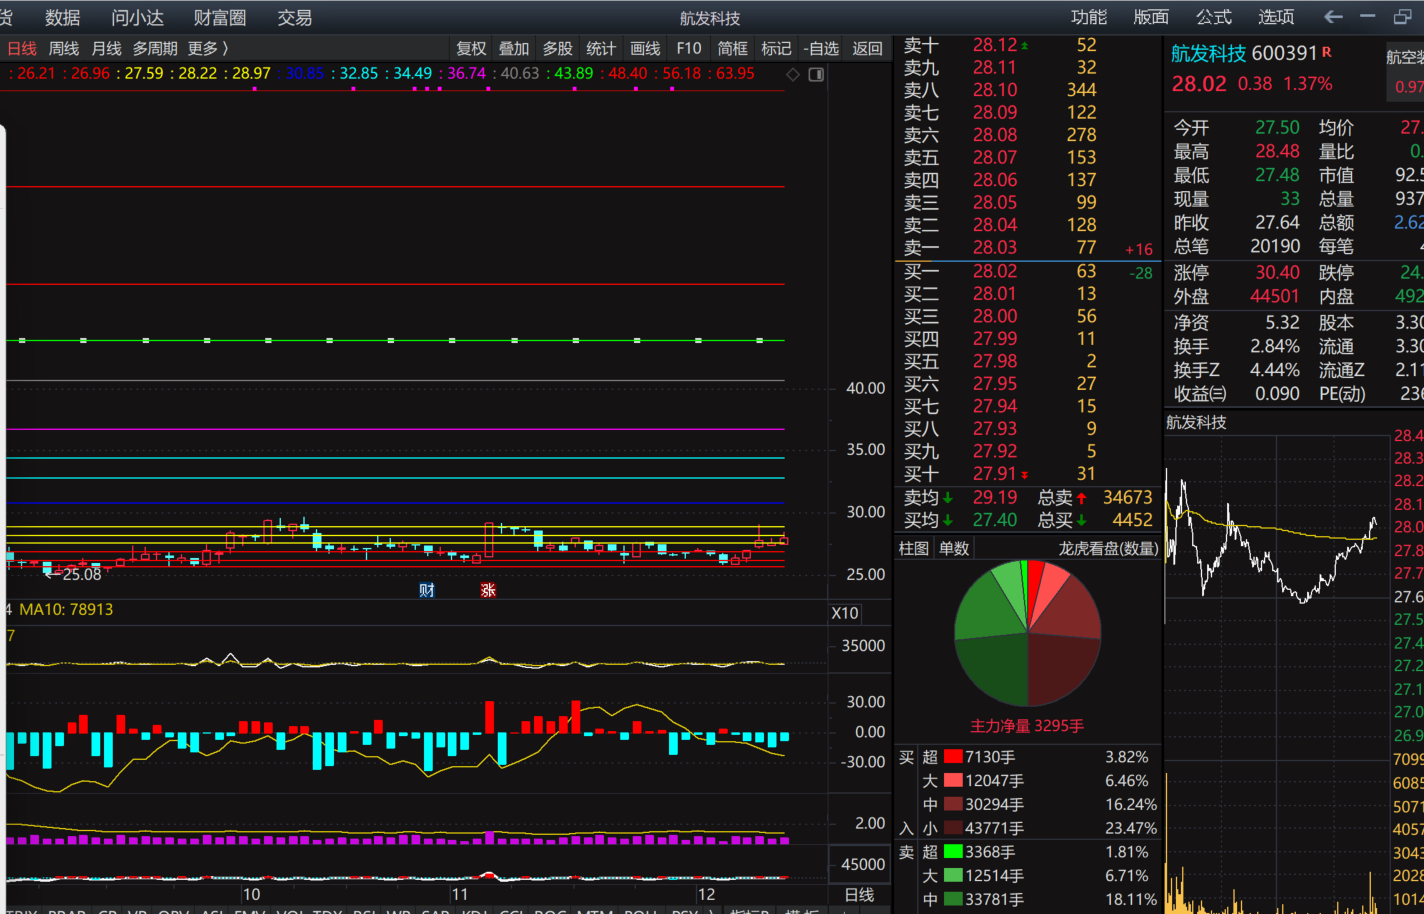Open the 选项 menu
Viewport: 1424px width, 914px height.
point(1276,17)
